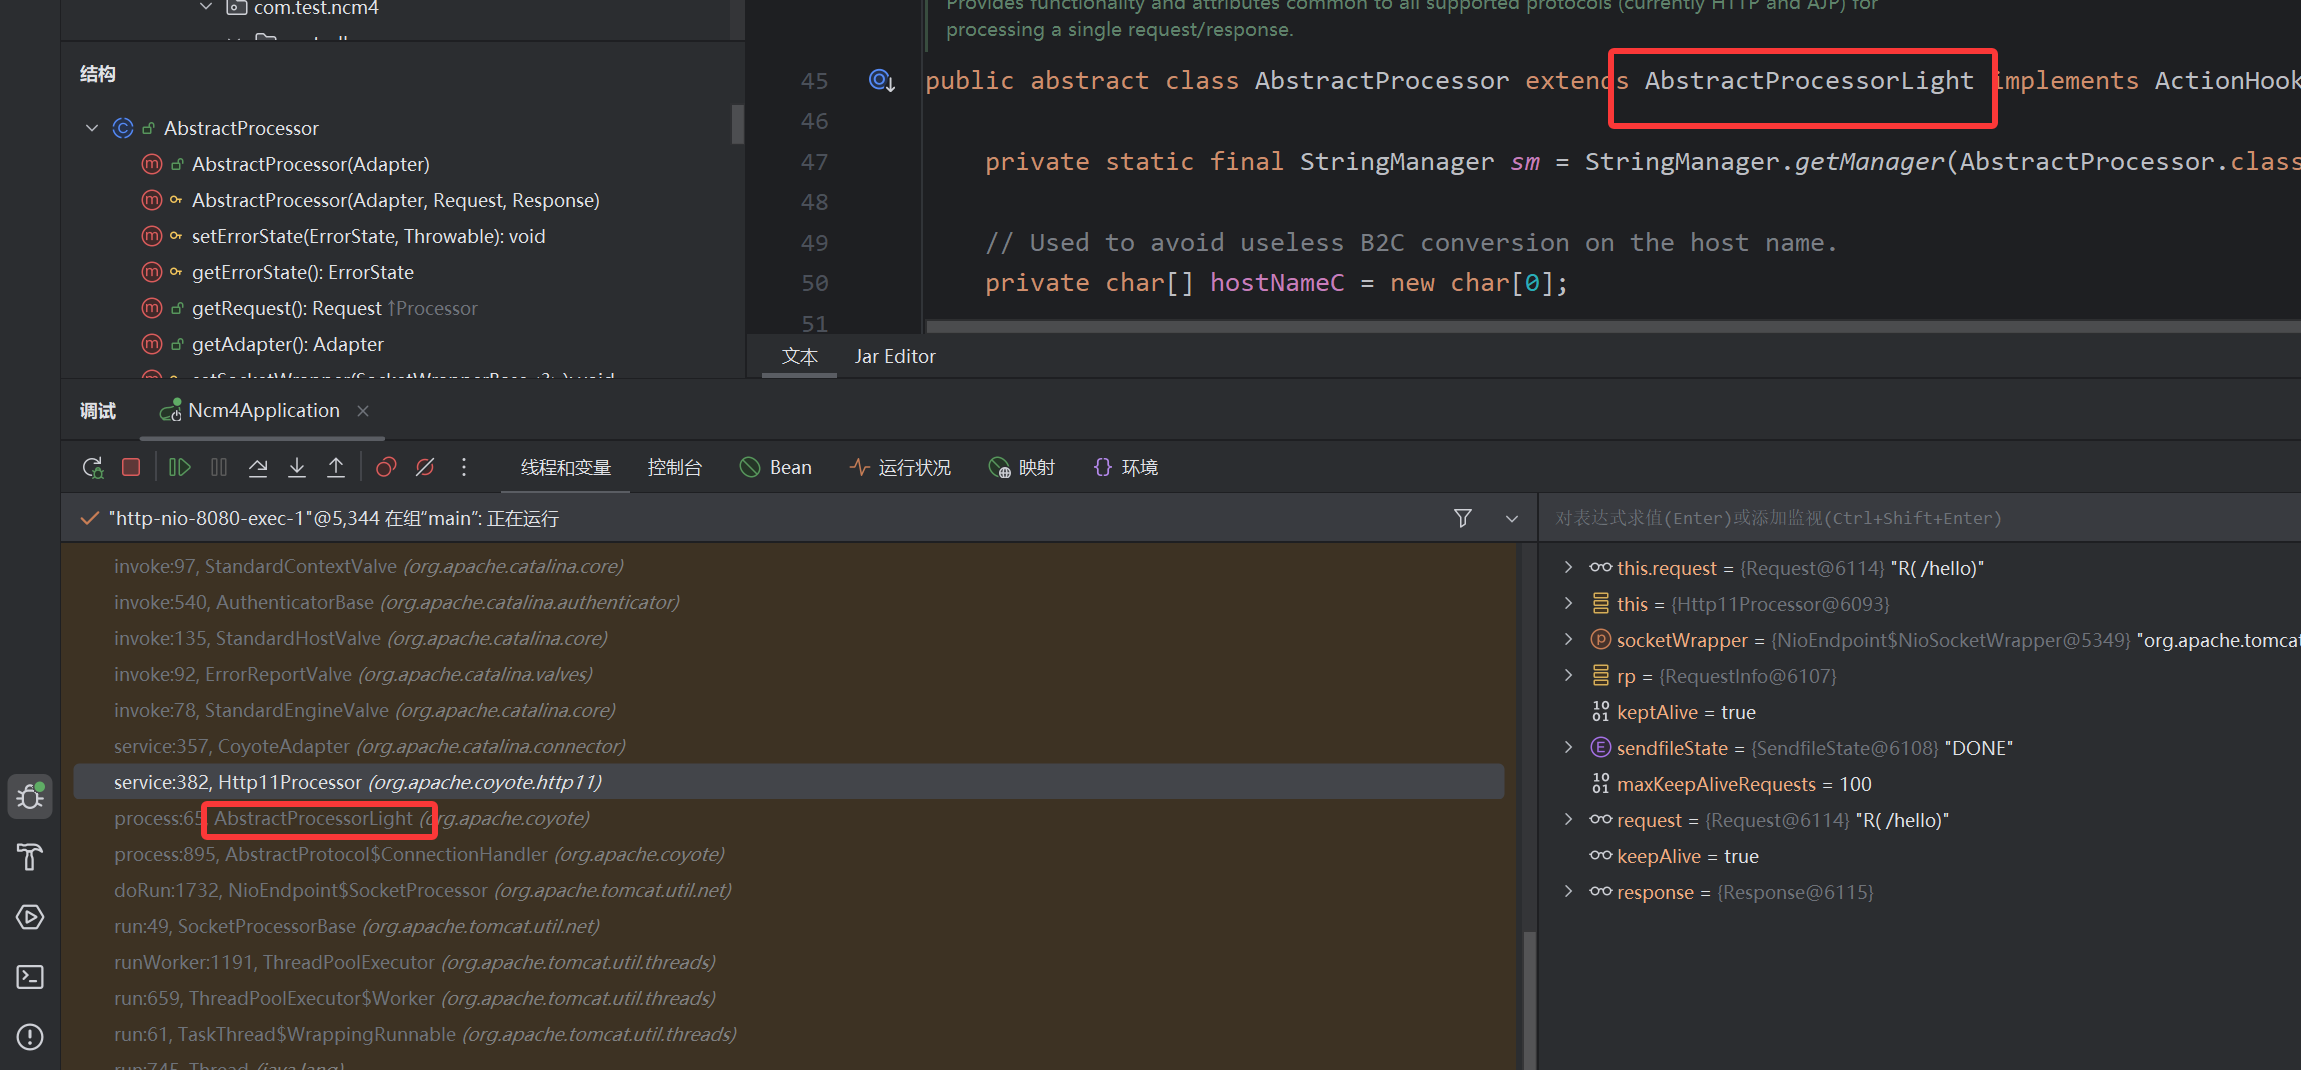2301x1070 pixels.
Task: Expand the socketWrapper variable
Action: pyautogui.click(x=1568, y=640)
